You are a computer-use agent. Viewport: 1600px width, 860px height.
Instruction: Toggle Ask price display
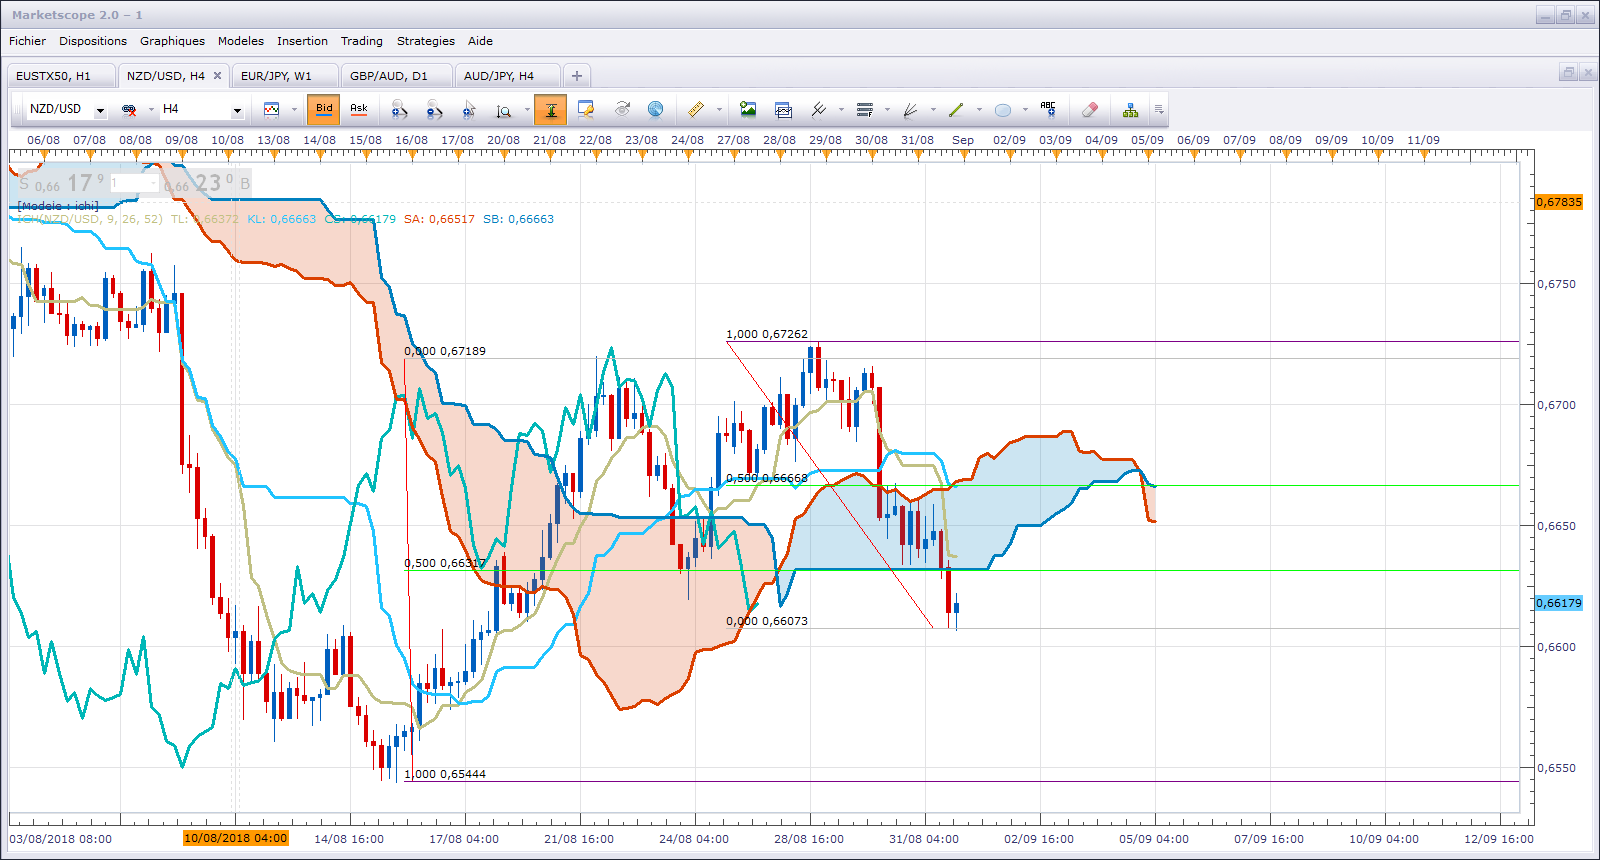click(359, 109)
